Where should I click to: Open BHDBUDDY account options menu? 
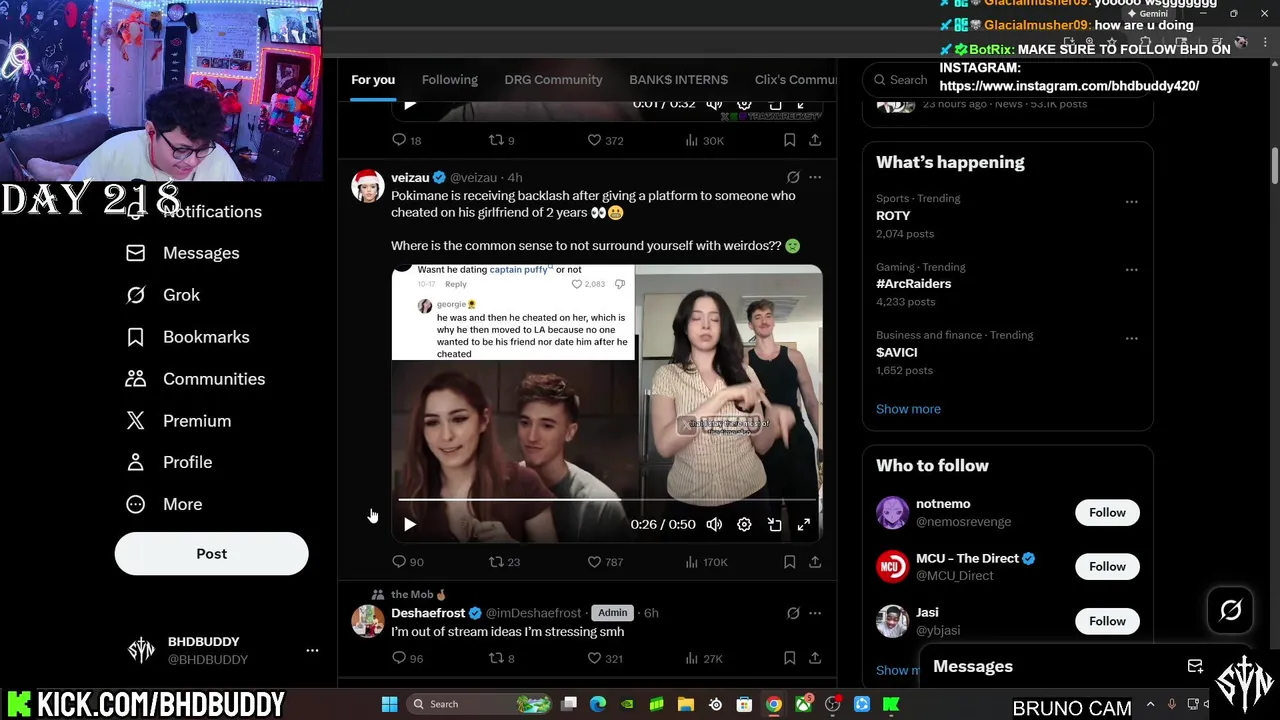[x=312, y=650]
